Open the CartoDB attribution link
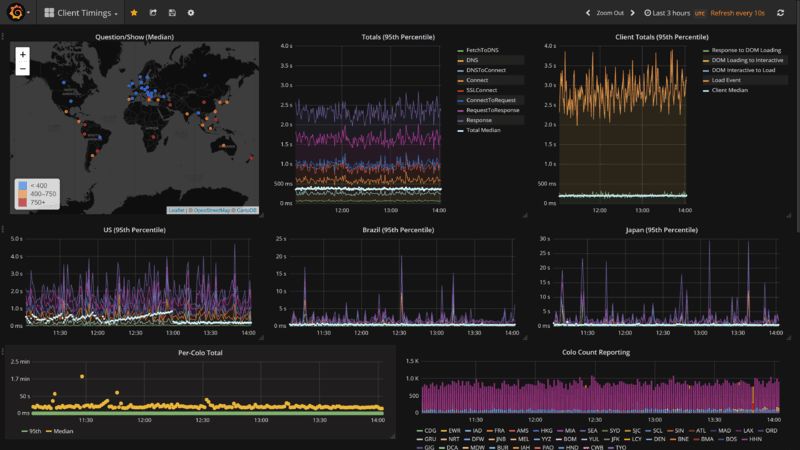 246,210
